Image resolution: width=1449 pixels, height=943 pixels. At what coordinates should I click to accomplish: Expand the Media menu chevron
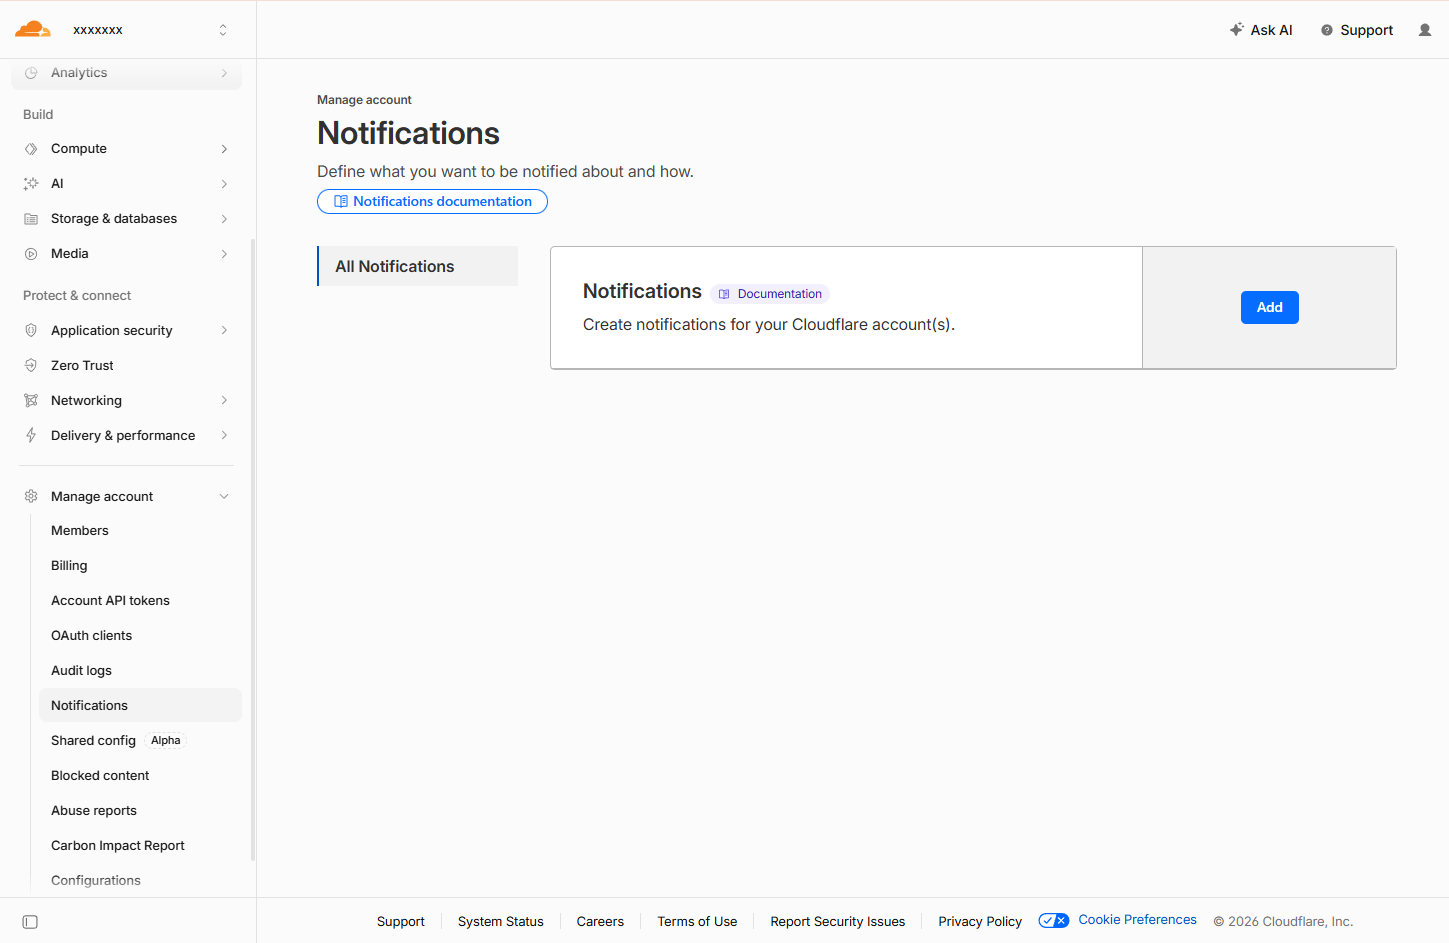[224, 254]
